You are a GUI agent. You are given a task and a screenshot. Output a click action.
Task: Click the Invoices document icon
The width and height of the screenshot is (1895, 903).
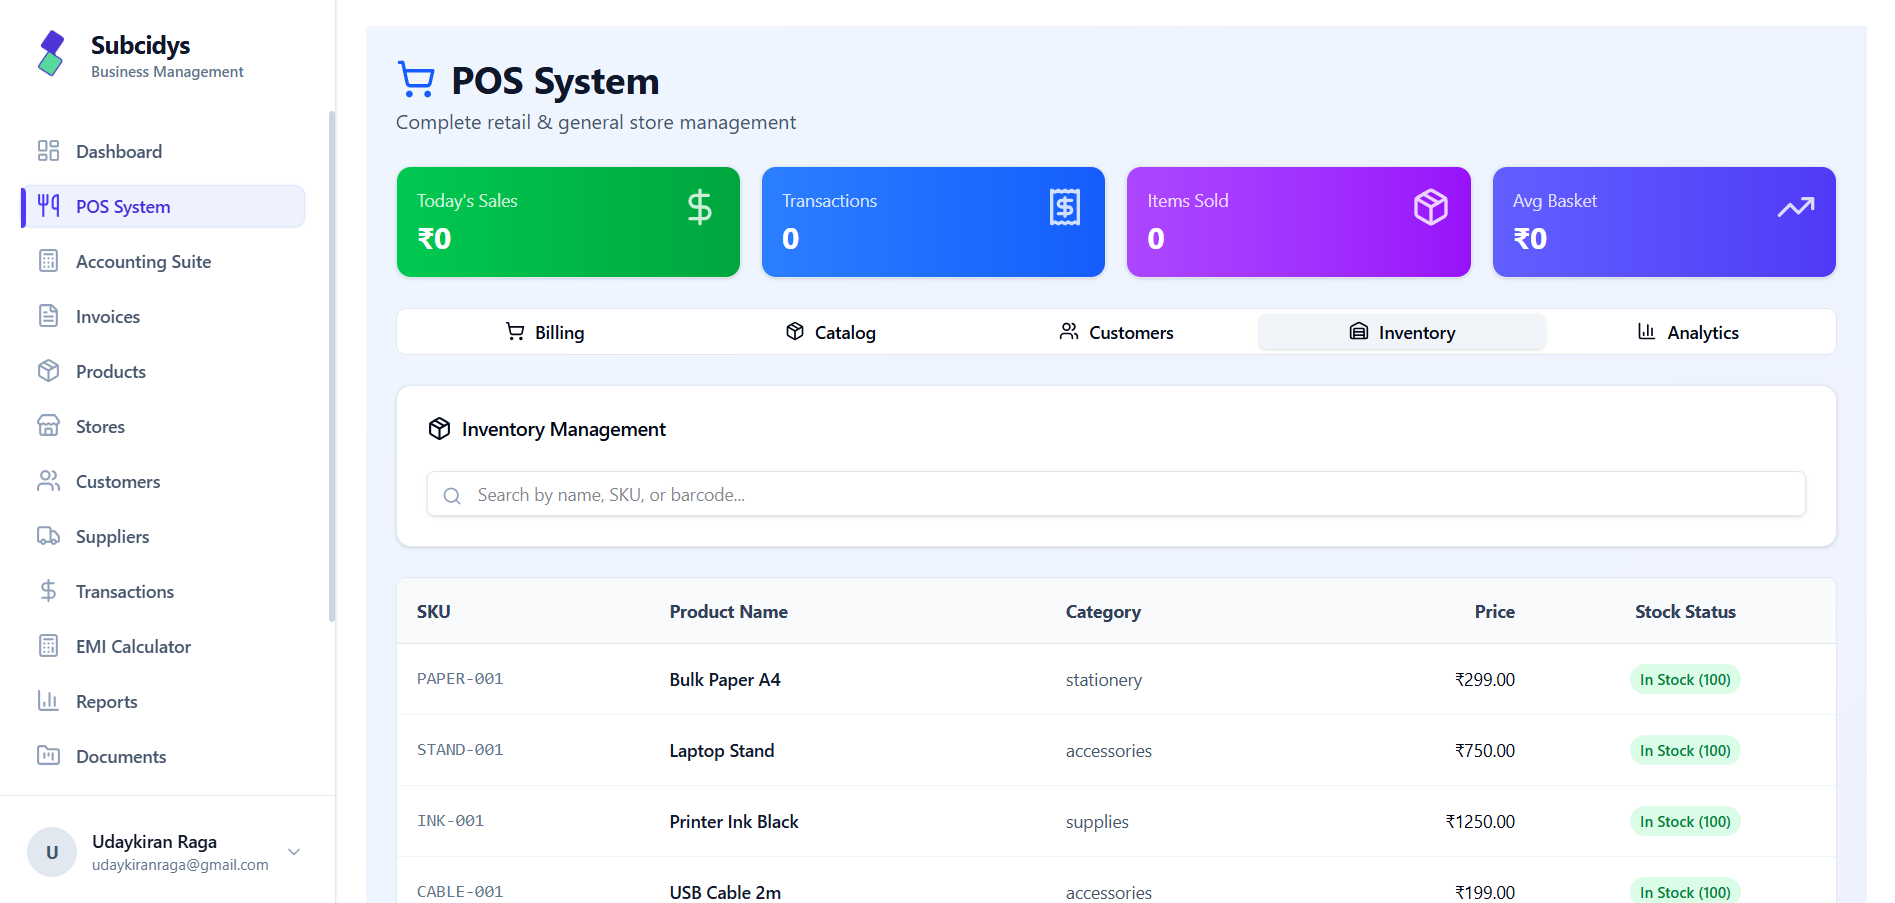pos(48,316)
